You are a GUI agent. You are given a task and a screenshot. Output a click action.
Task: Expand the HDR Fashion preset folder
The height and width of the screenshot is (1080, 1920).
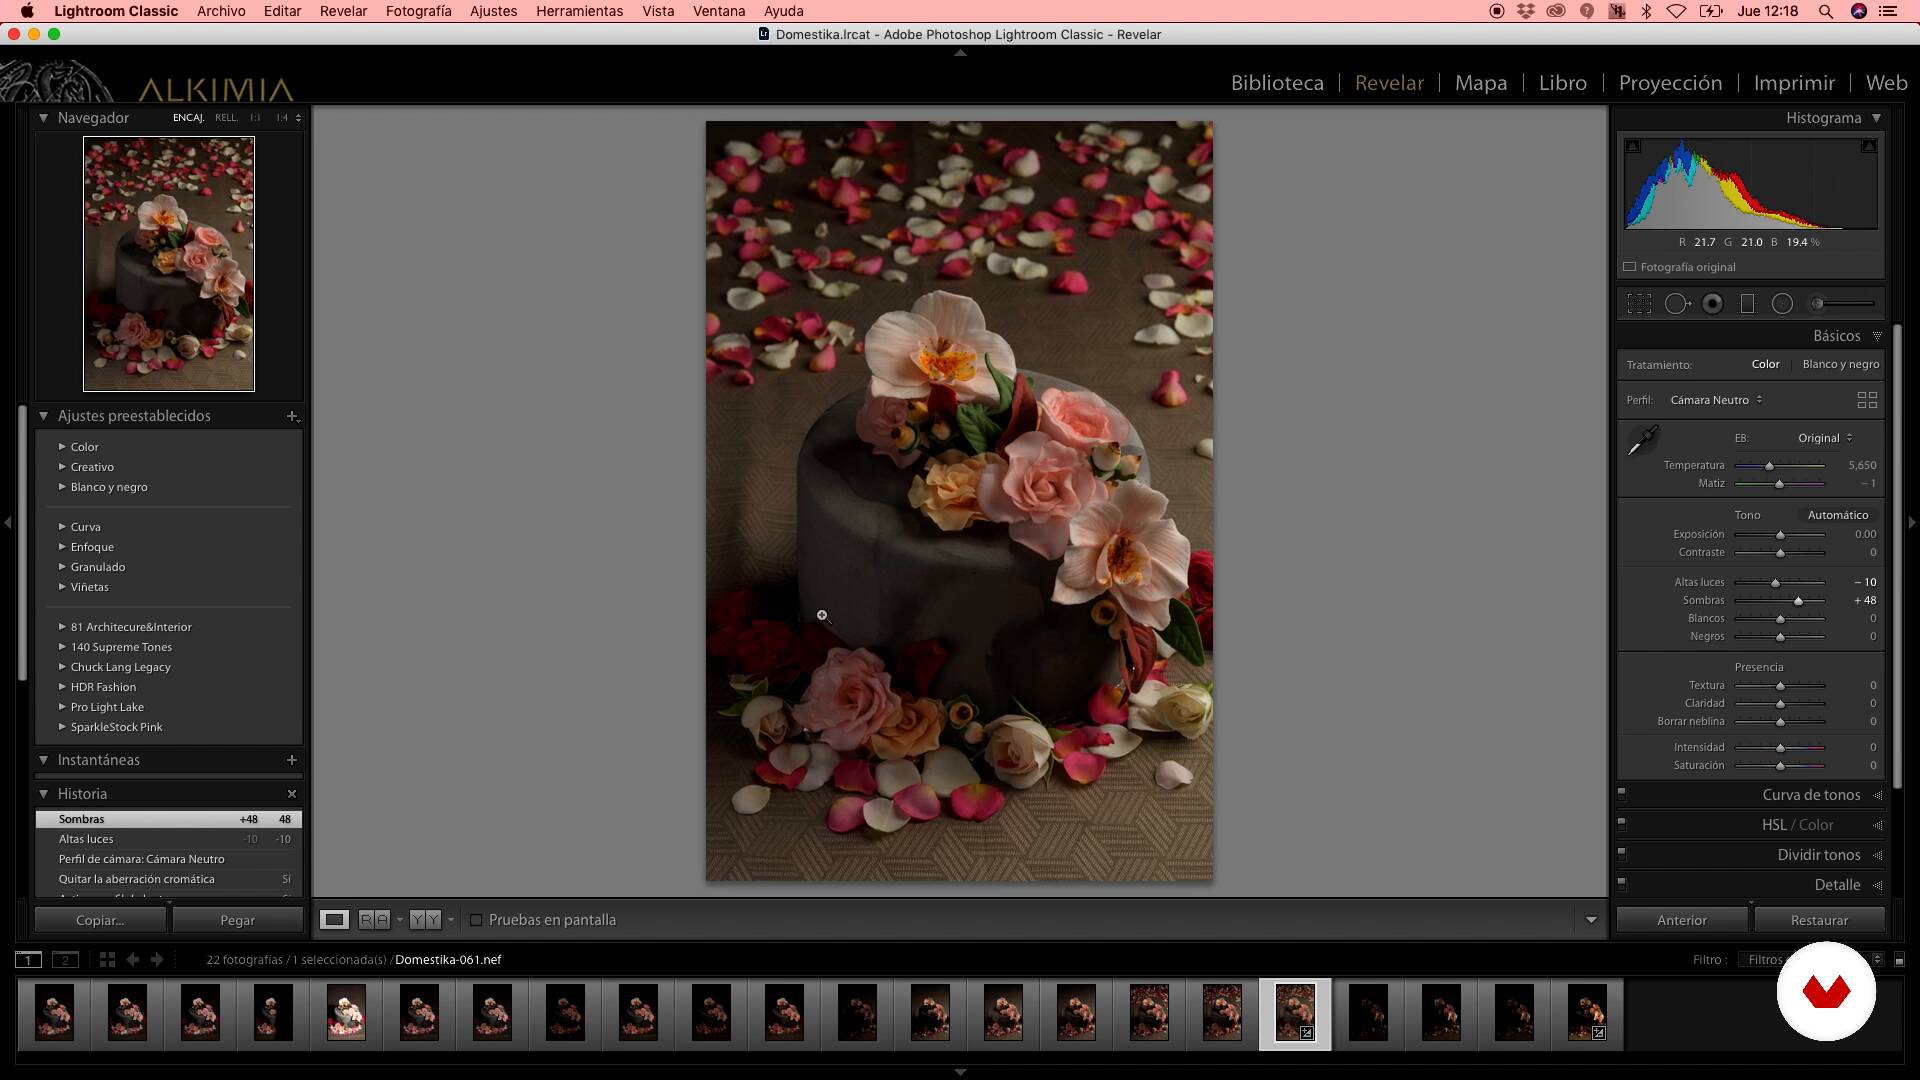click(62, 687)
